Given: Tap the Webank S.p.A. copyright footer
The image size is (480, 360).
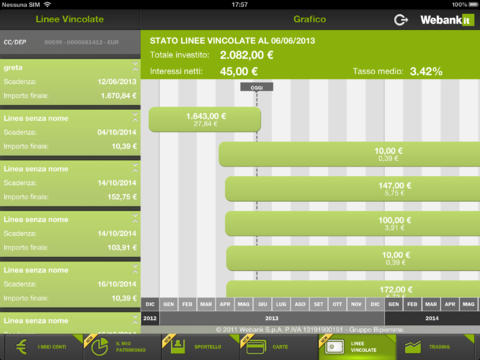Looking at the screenshot, I should click(310, 330).
